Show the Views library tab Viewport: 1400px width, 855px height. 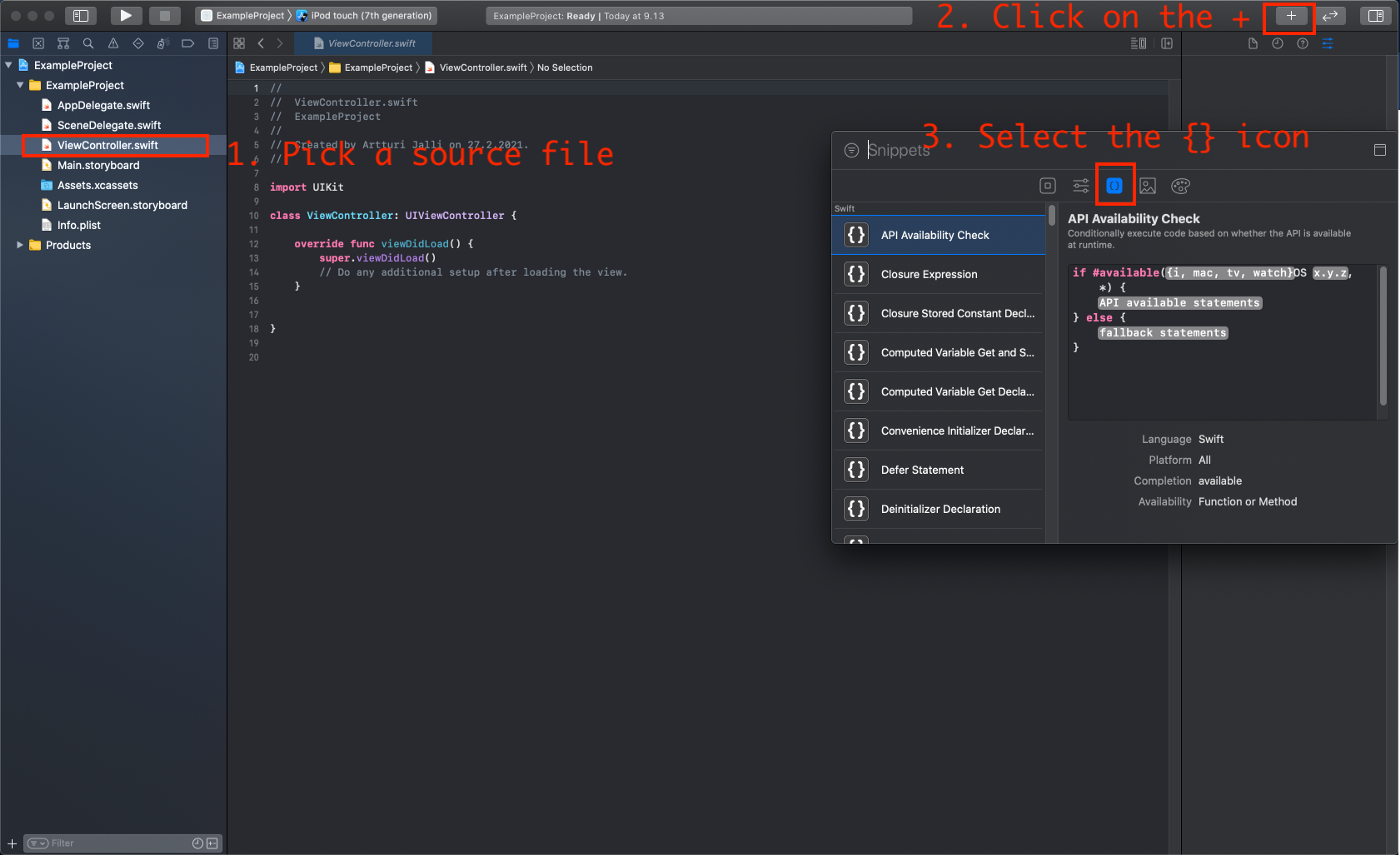click(1048, 185)
